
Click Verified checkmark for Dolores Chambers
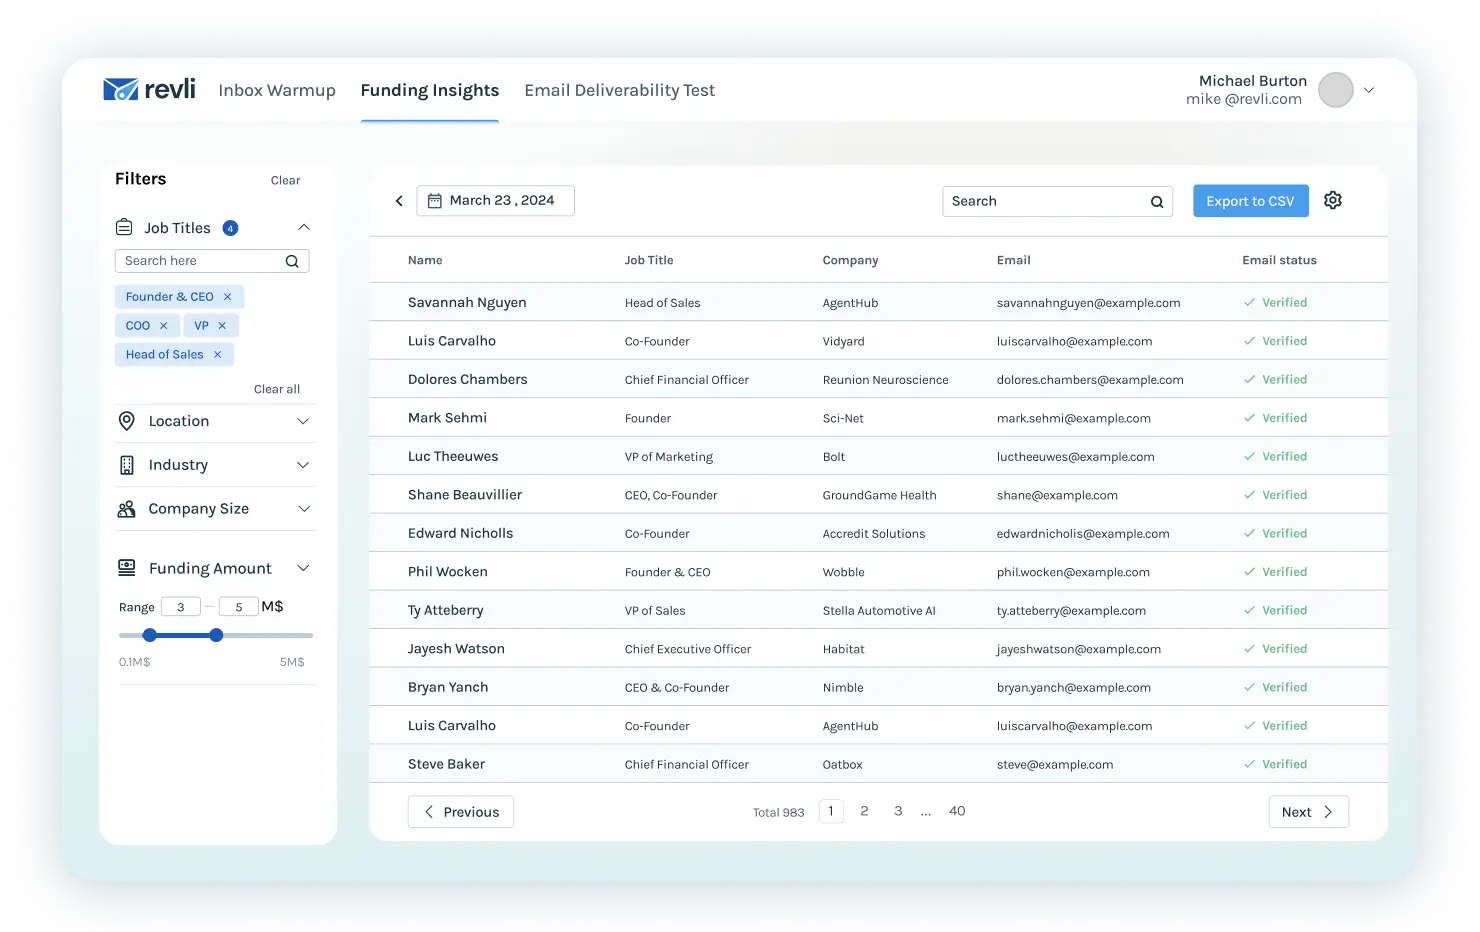[x=1249, y=379]
